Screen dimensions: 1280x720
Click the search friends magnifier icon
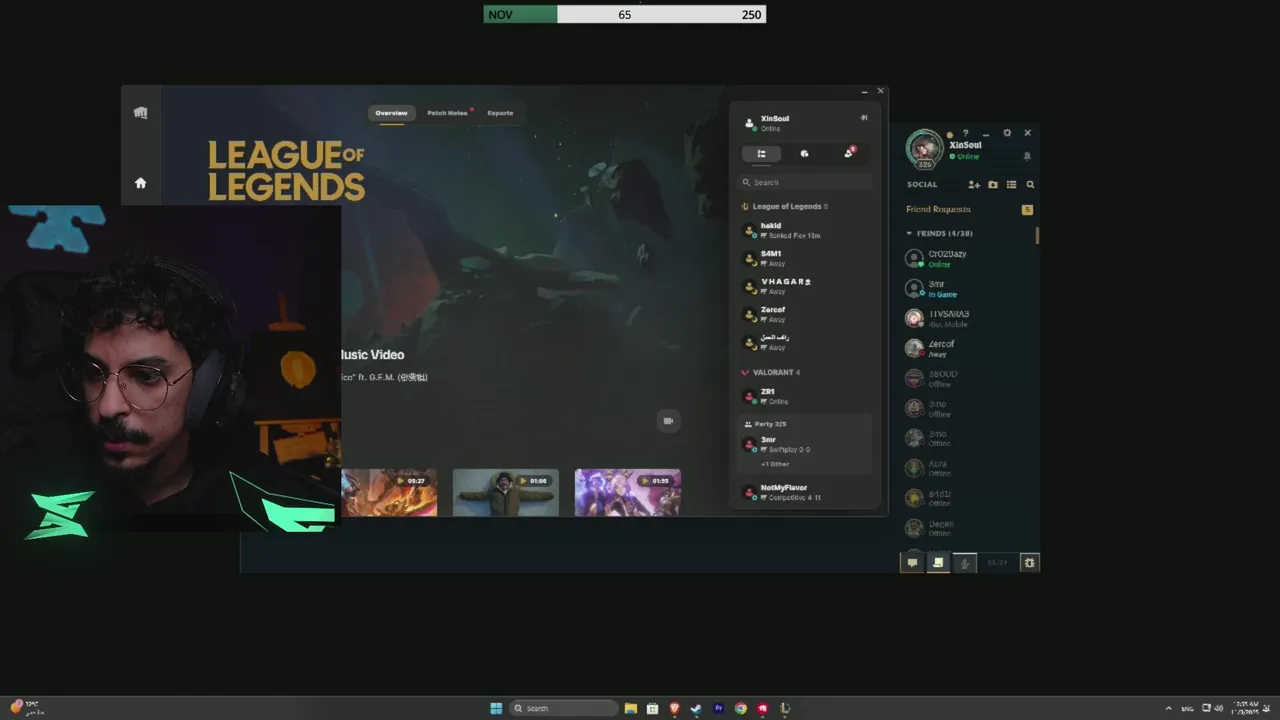1030,185
